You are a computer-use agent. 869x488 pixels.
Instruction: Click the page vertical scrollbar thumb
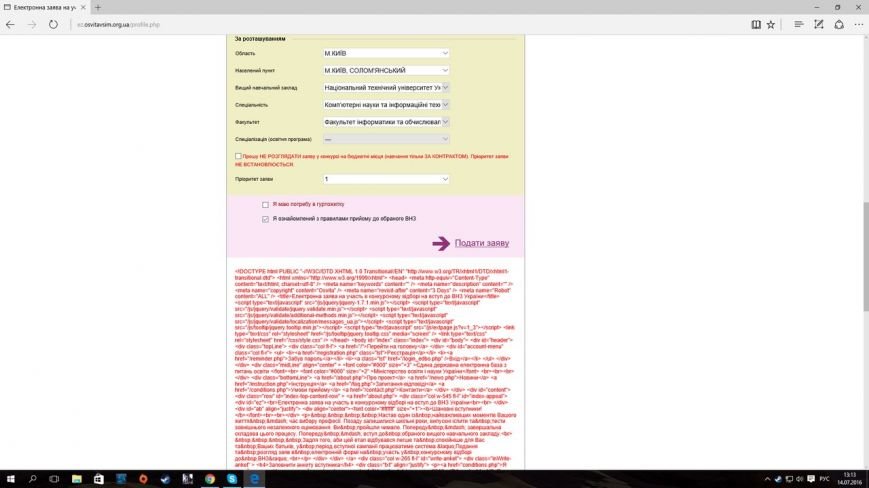(865, 256)
